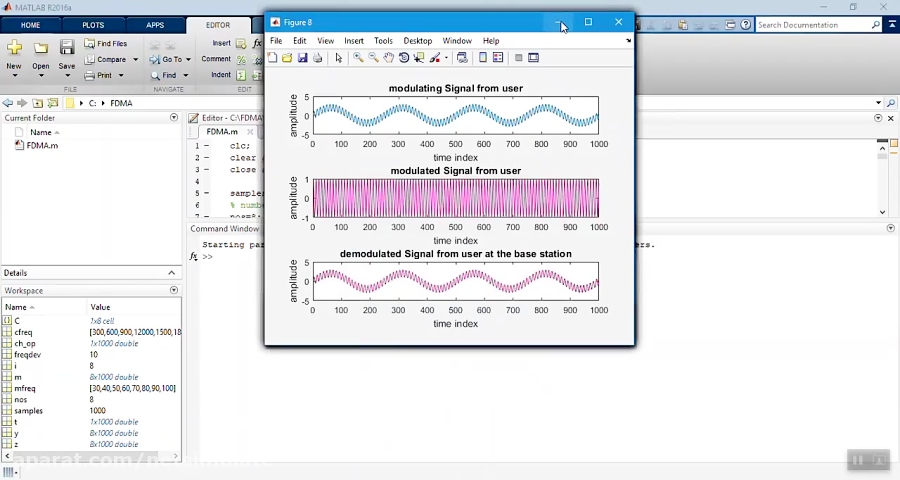Click the Insert Legend icon
The width and height of the screenshot is (900, 480).
(x=498, y=58)
